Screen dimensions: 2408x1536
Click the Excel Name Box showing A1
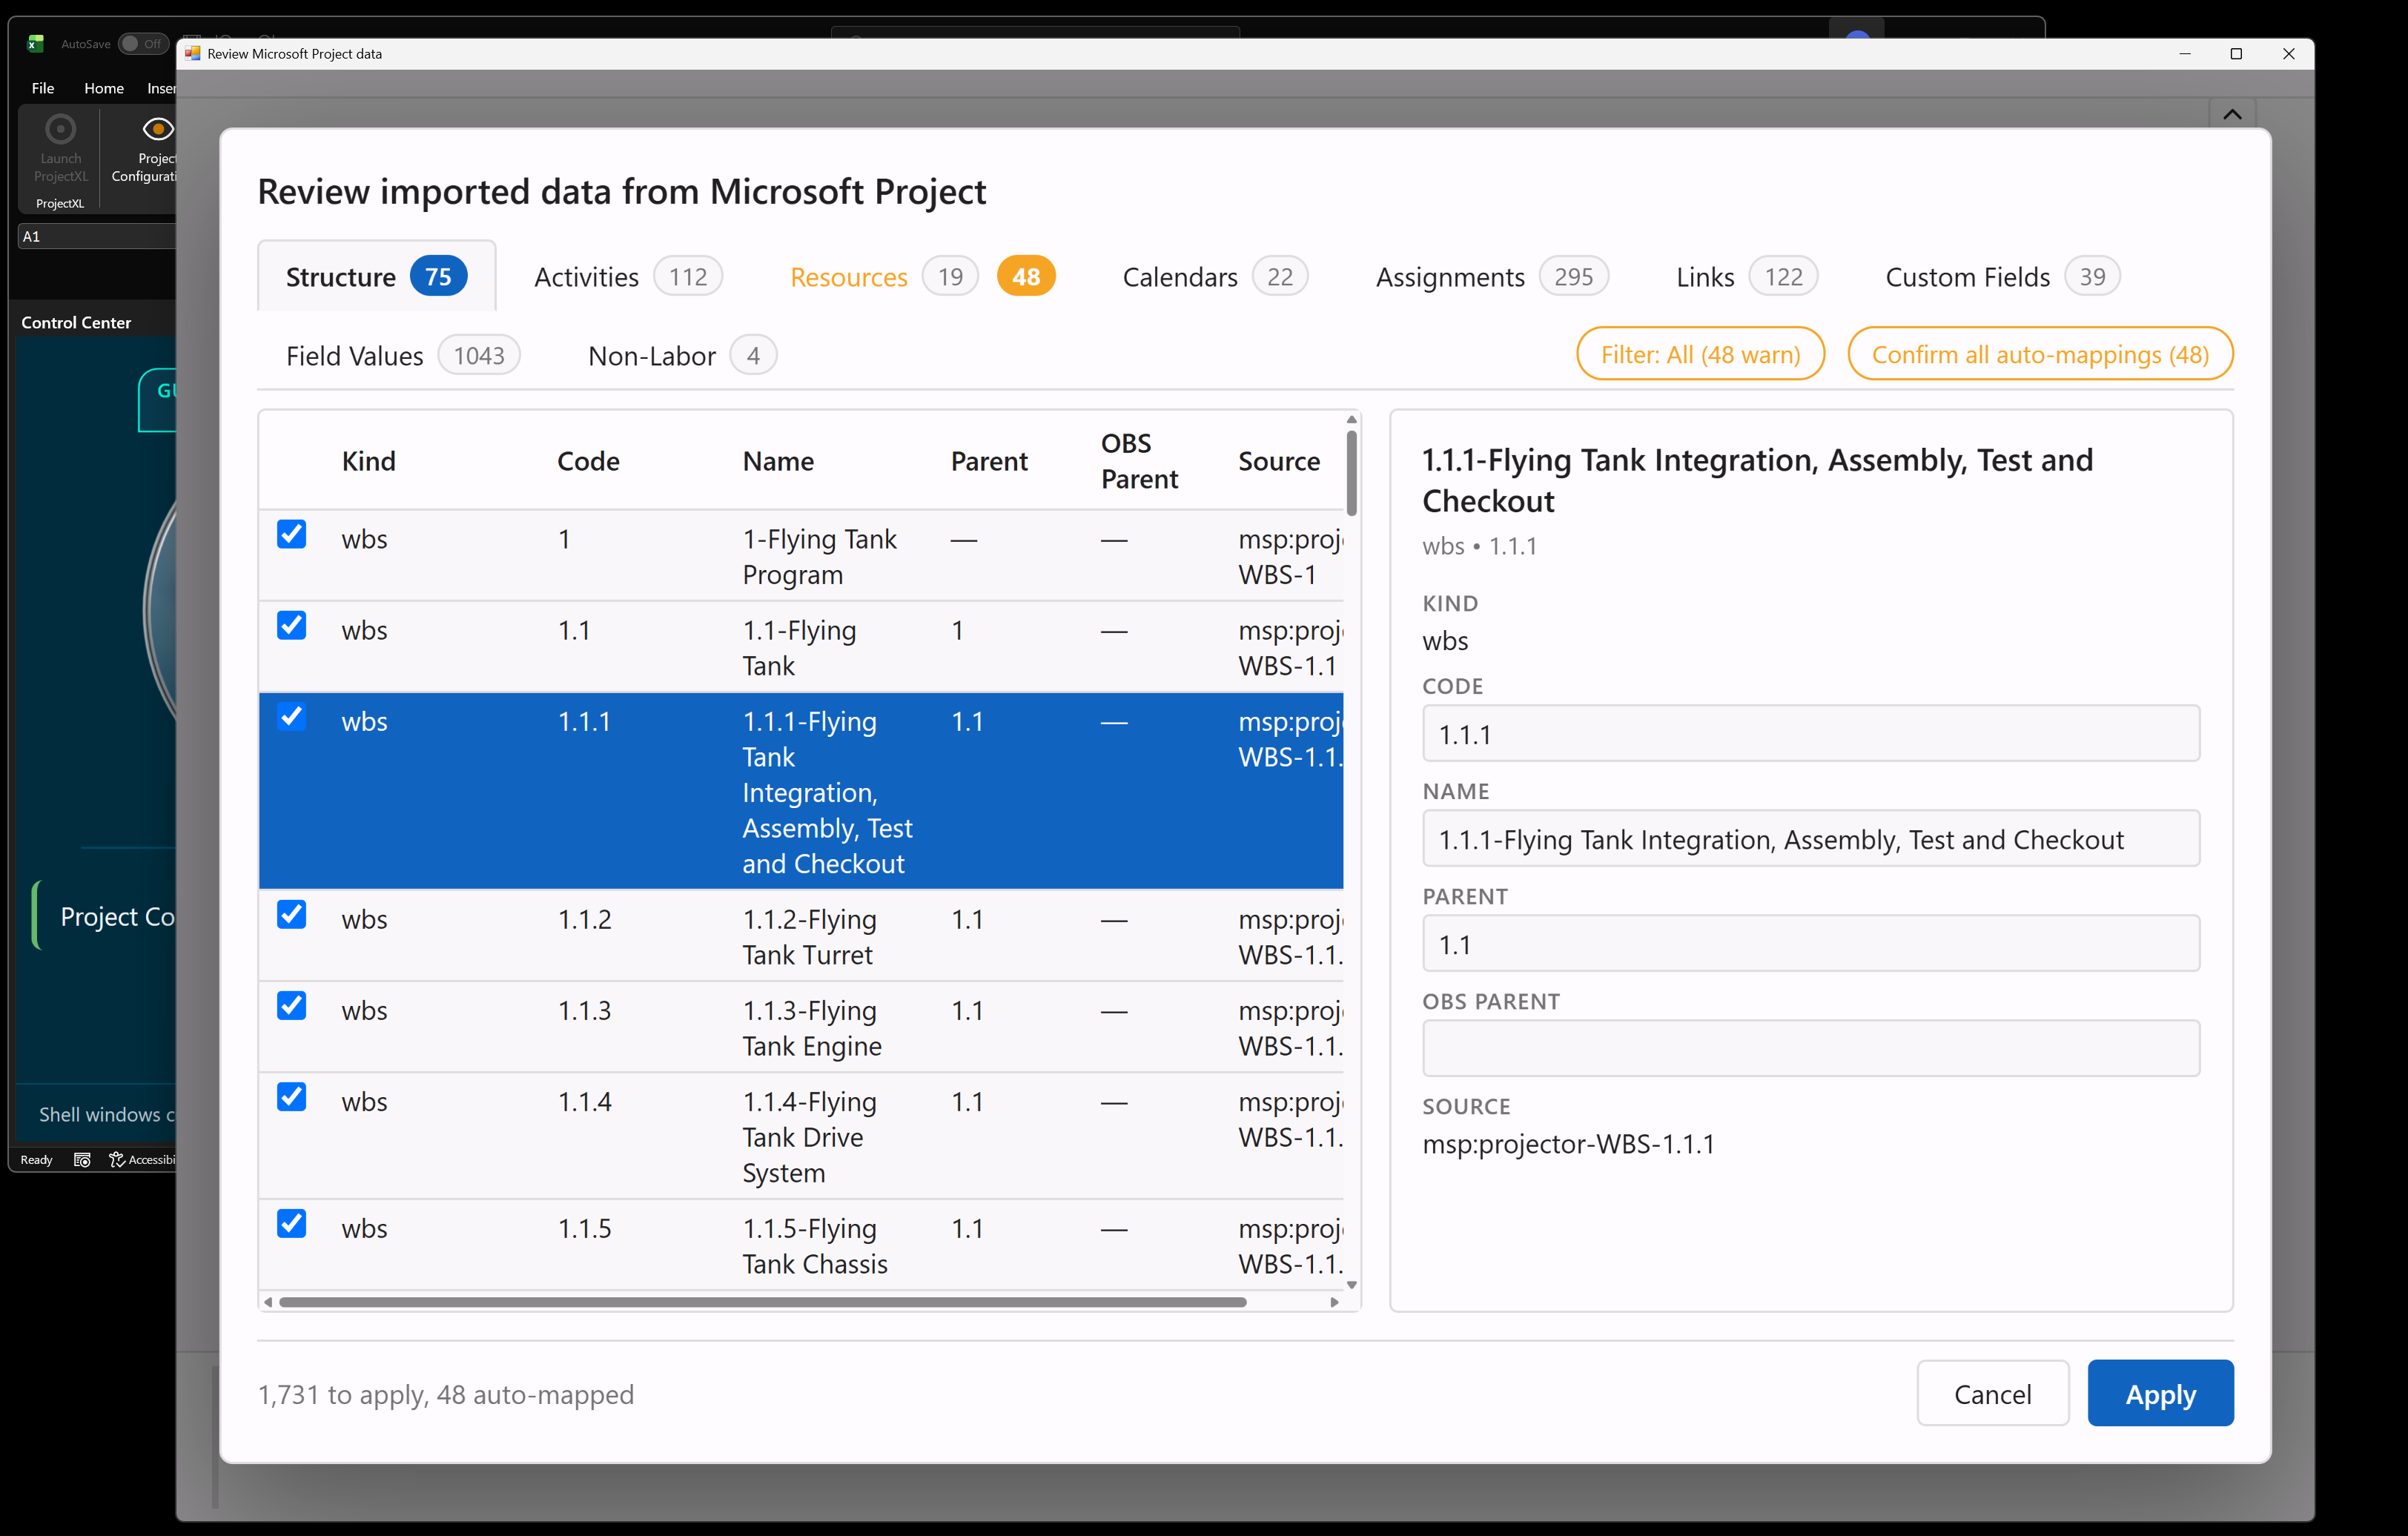pyautogui.click(x=97, y=236)
